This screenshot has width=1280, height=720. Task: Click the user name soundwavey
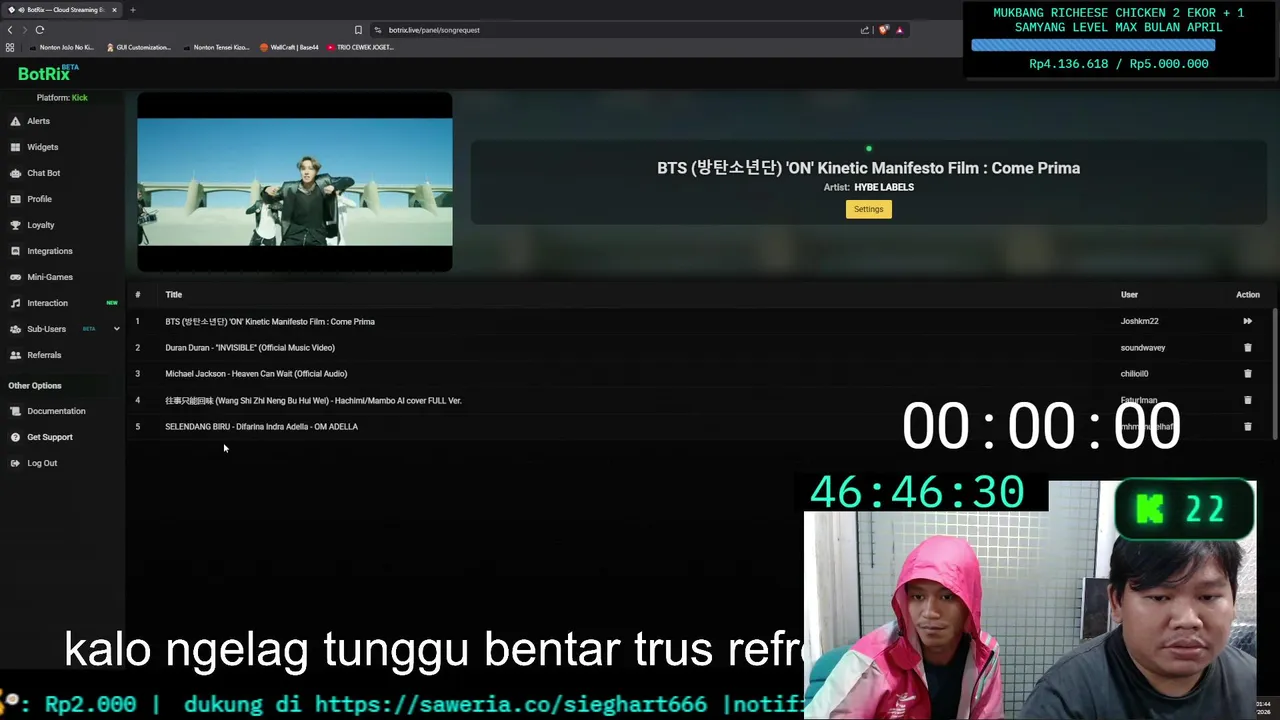coord(1143,348)
